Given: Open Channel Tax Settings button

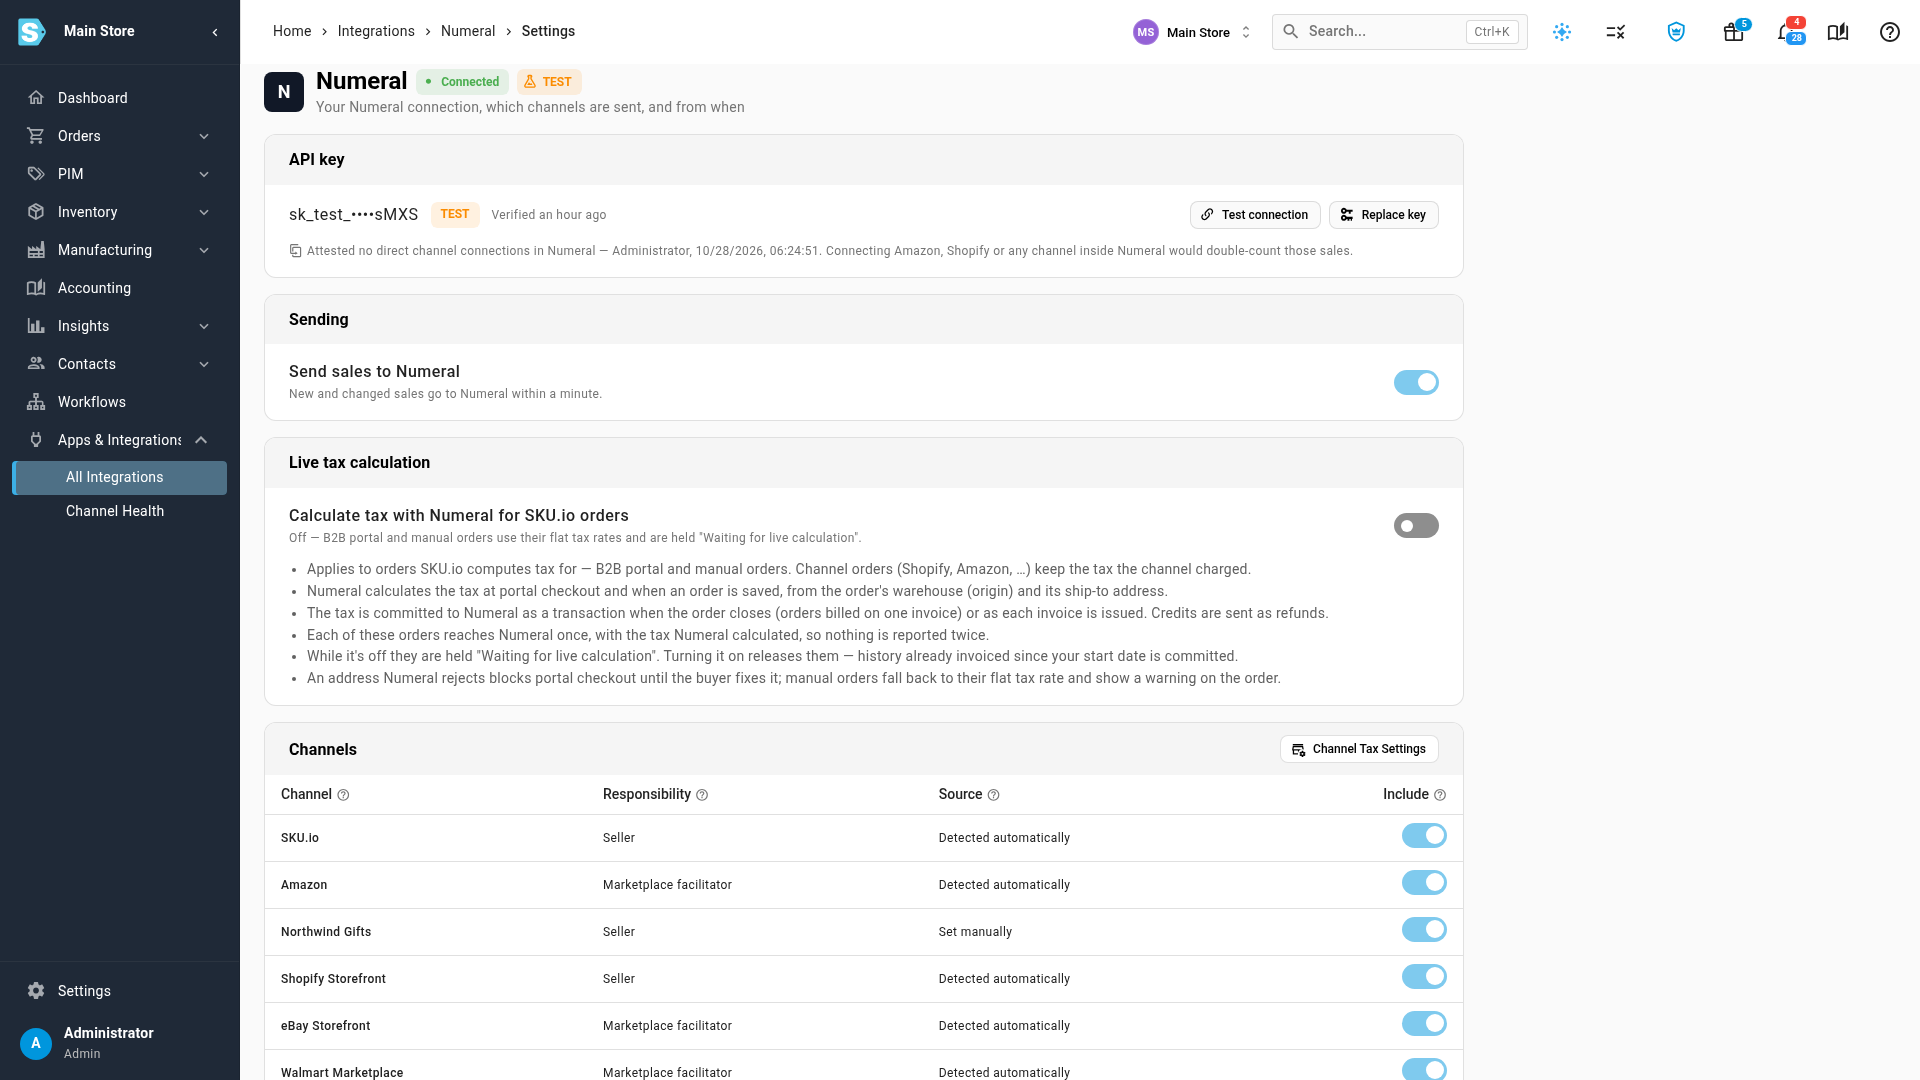Looking at the screenshot, I should pyautogui.click(x=1359, y=749).
